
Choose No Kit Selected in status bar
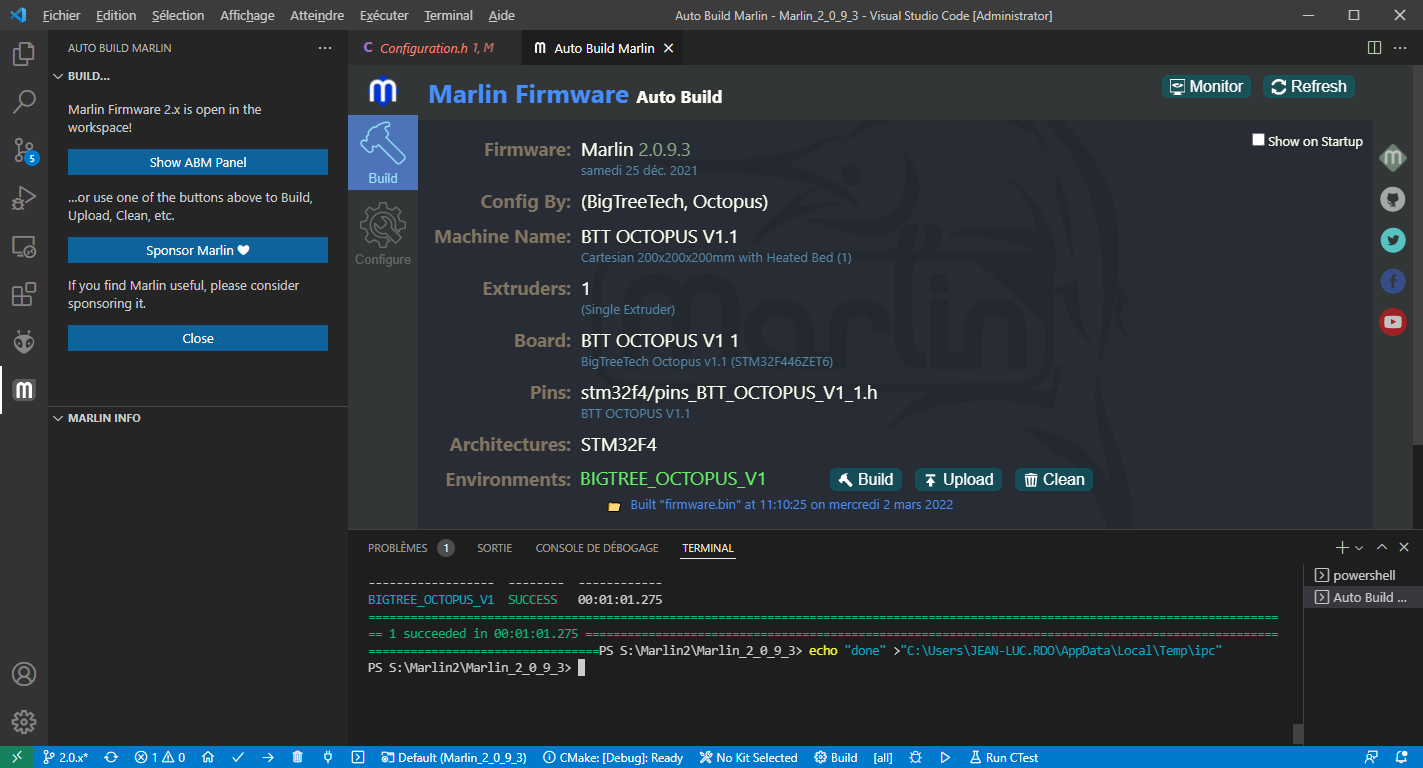(x=748, y=758)
